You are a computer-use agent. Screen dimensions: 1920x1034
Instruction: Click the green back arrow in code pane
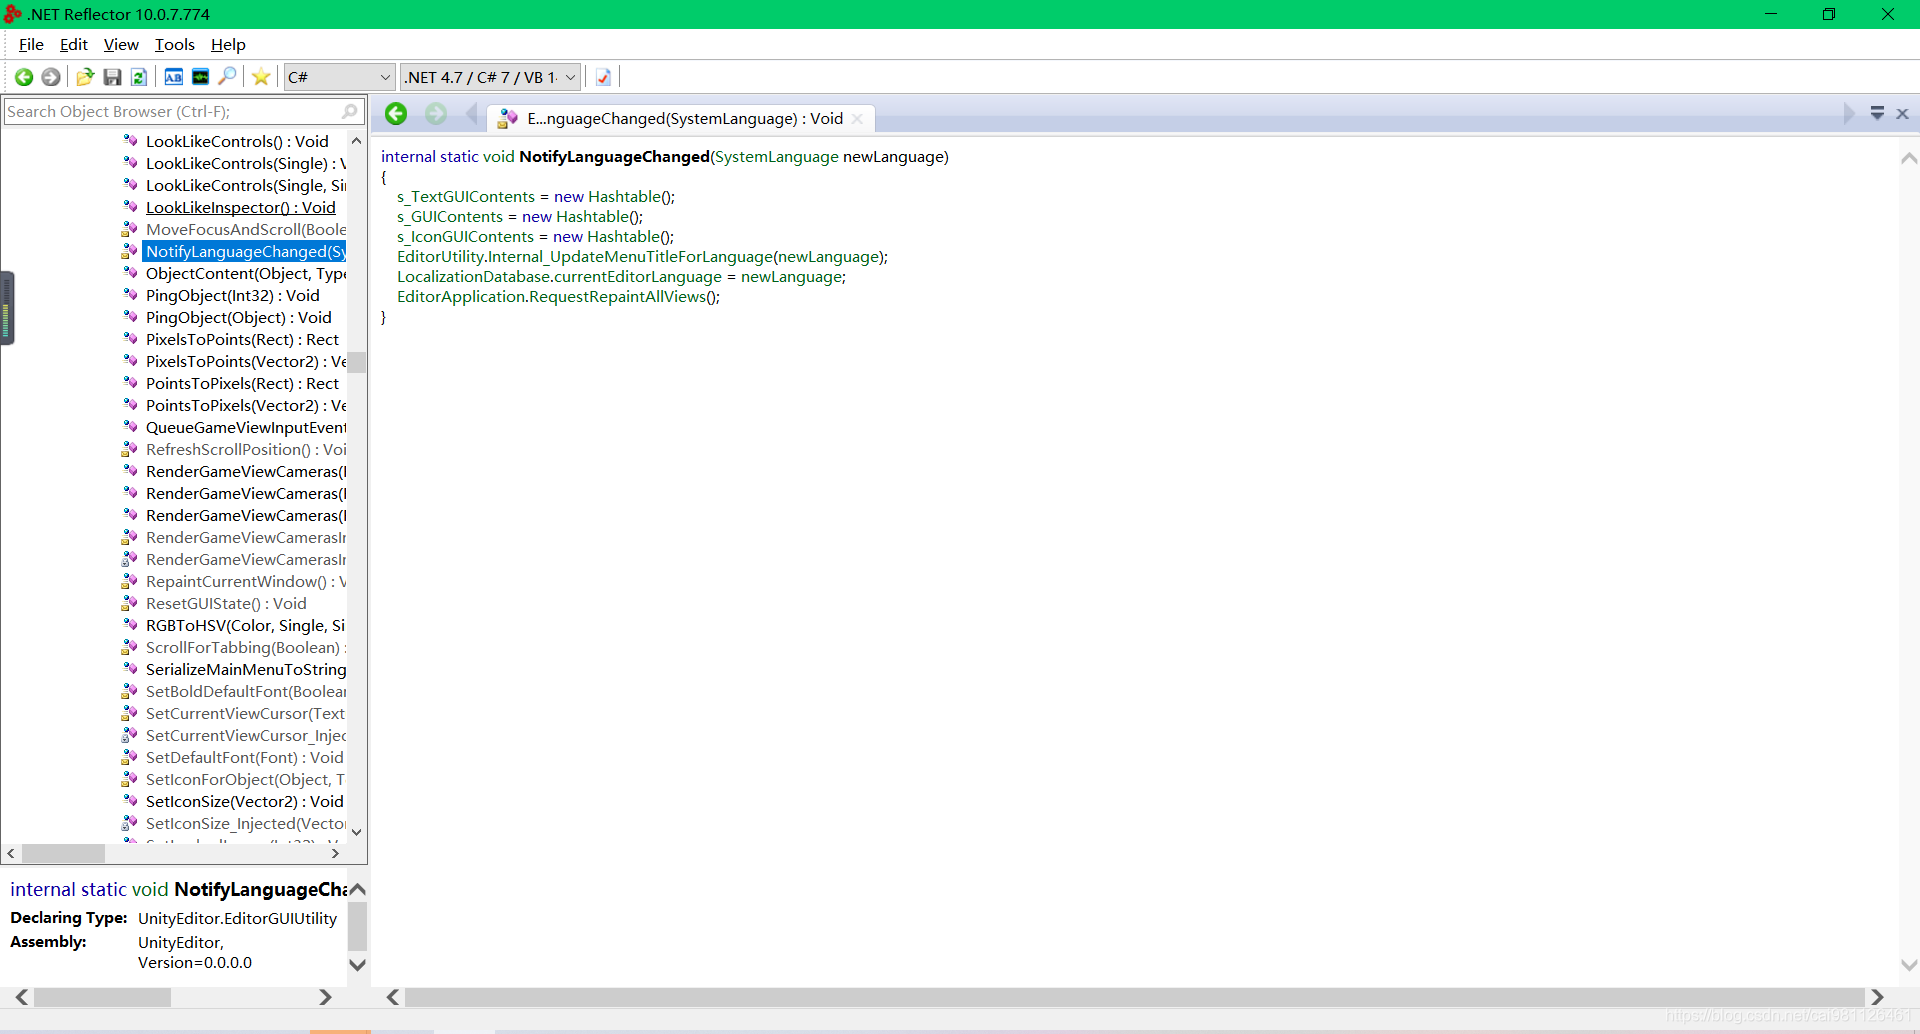[x=396, y=114]
